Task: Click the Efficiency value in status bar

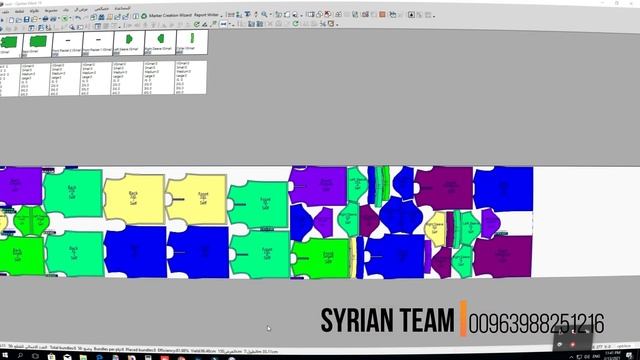Action: pyautogui.click(x=173, y=351)
